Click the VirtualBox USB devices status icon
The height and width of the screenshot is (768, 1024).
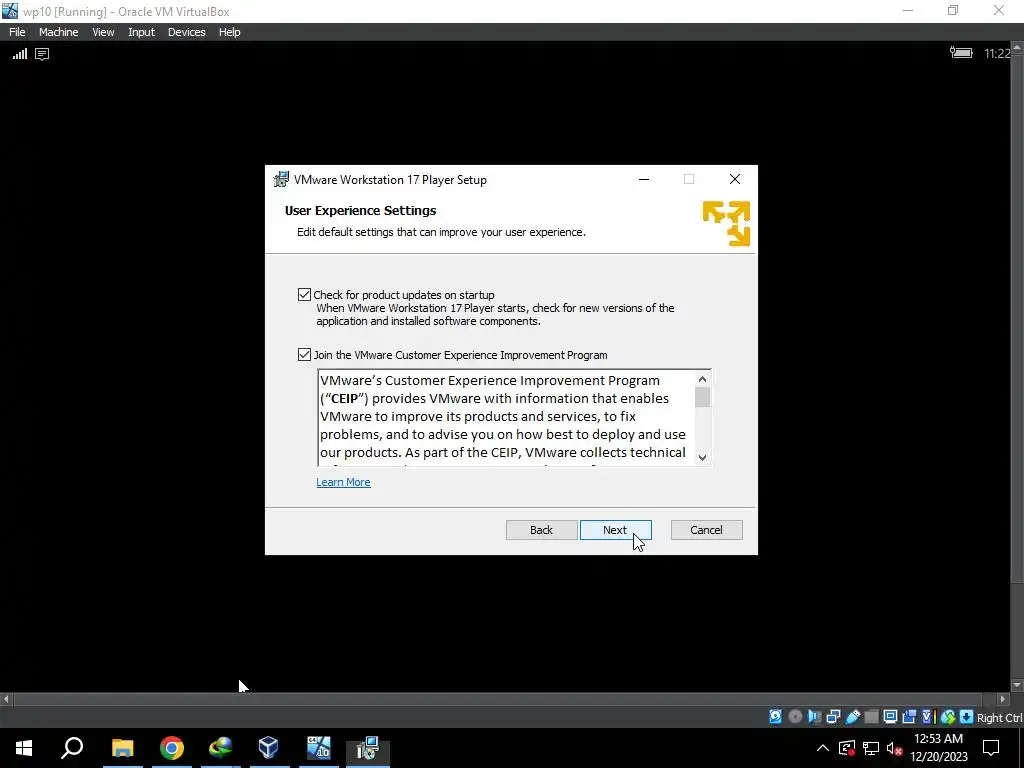[853, 716]
